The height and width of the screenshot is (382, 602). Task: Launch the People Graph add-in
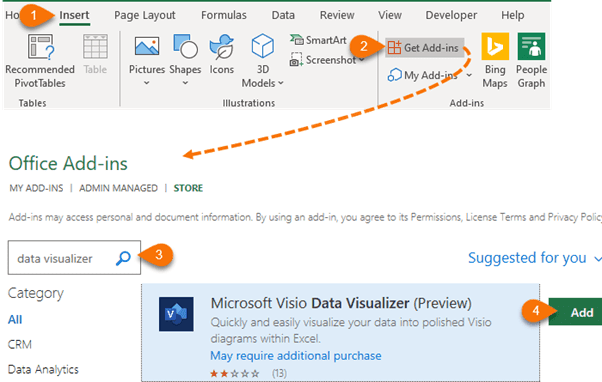531,61
